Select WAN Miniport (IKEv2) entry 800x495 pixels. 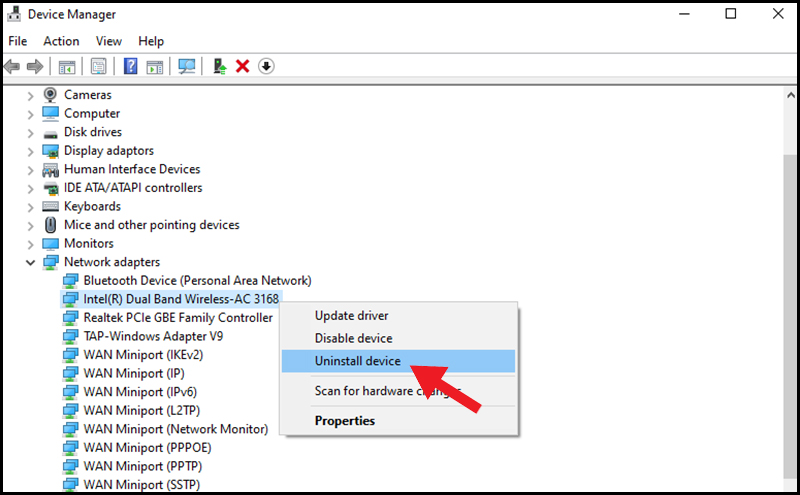point(143,355)
